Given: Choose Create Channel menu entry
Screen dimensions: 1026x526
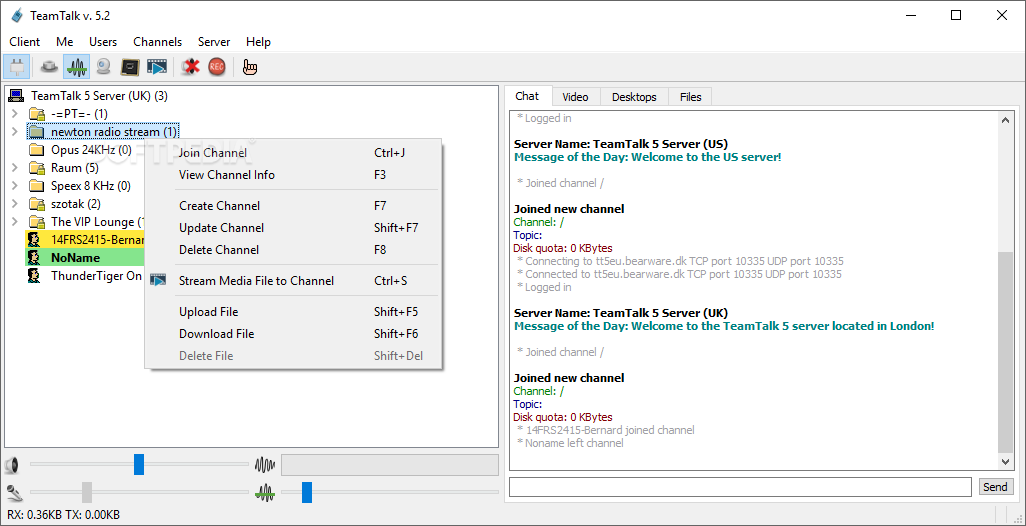Looking at the screenshot, I should 293,206.
